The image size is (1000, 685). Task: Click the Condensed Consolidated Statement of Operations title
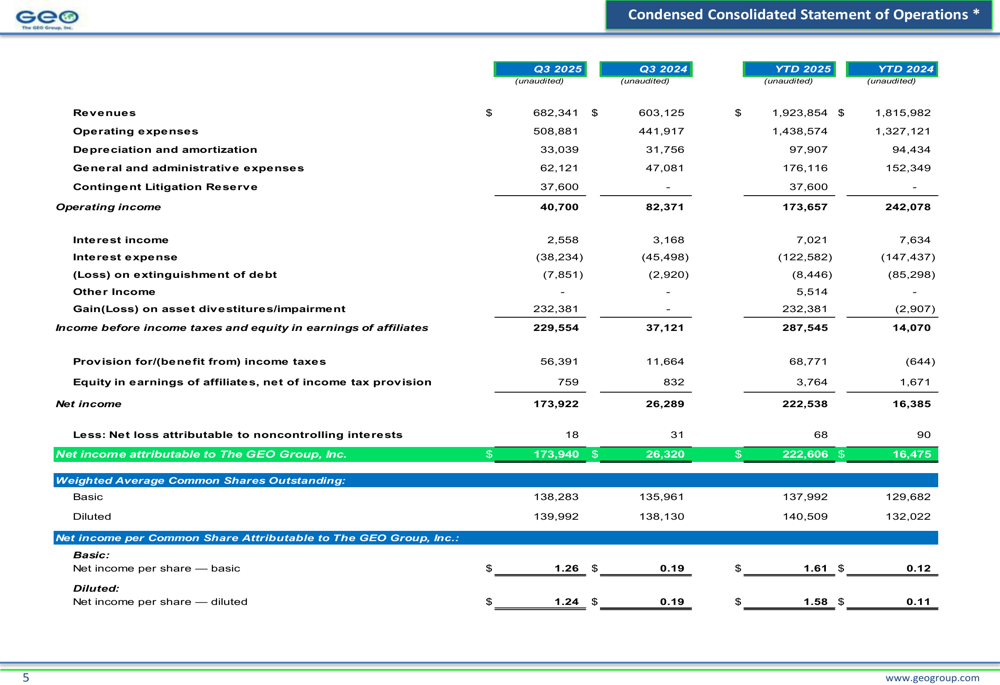click(x=803, y=14)
